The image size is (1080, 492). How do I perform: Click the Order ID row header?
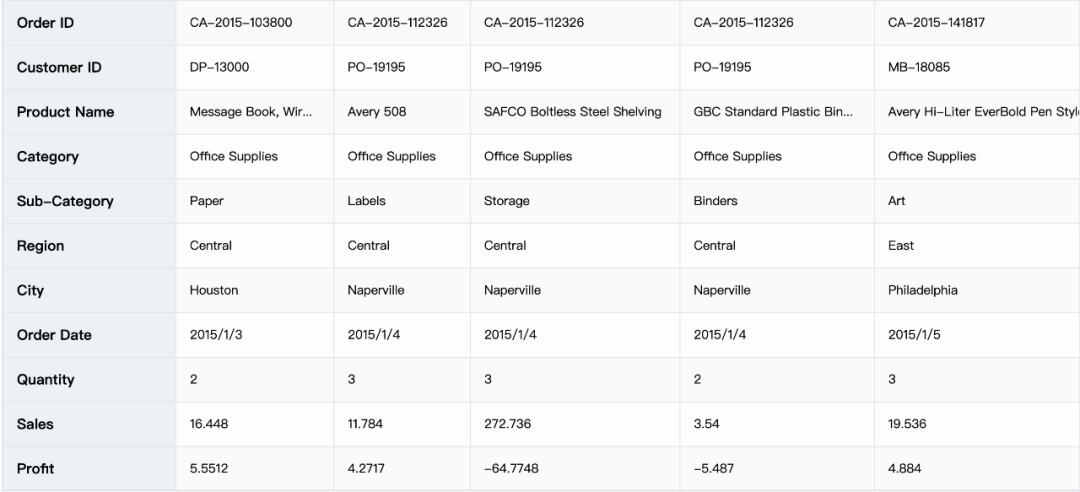[x=45, y=23]
